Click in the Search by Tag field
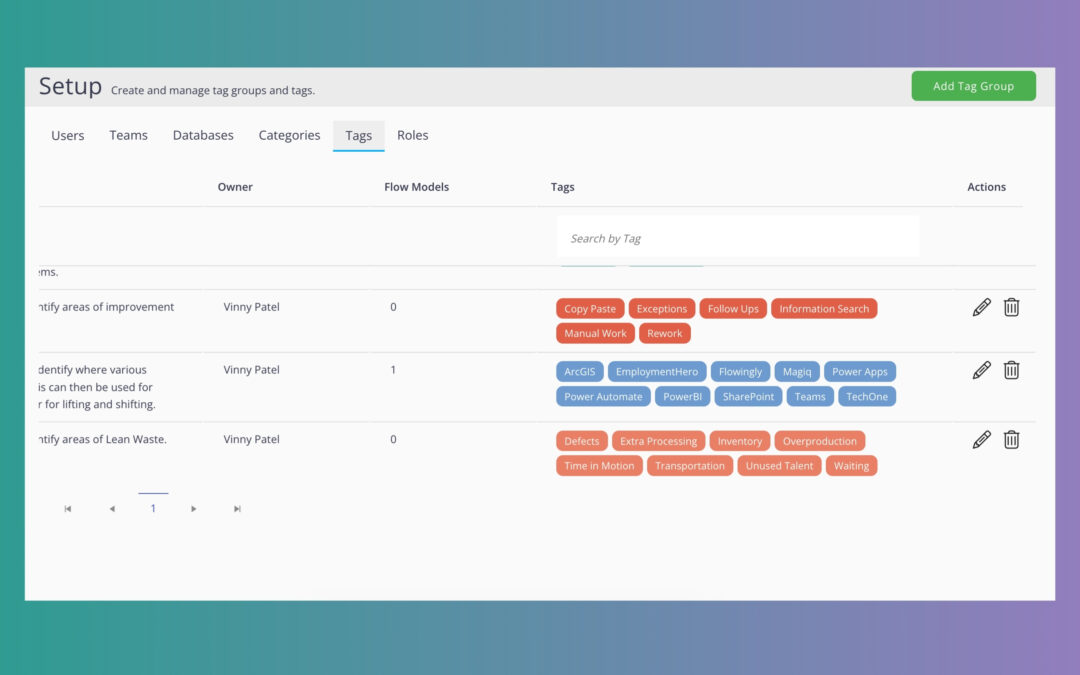Screen dimensions: 1080x675 coord(737,238)
